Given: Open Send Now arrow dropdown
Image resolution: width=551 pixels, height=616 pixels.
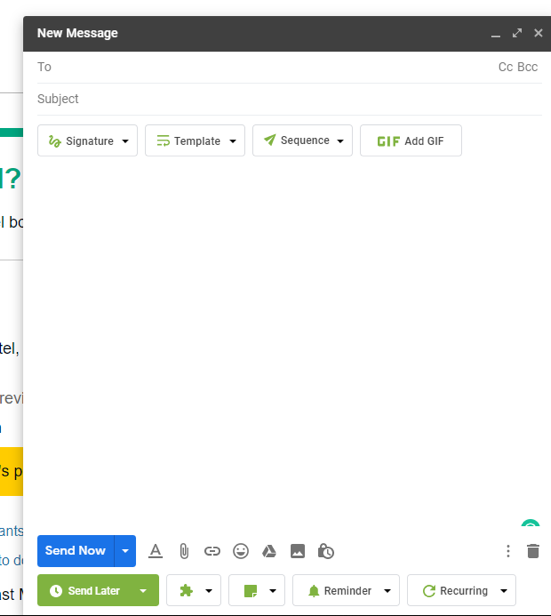Looking at the screenshot, I should point(125,551).
